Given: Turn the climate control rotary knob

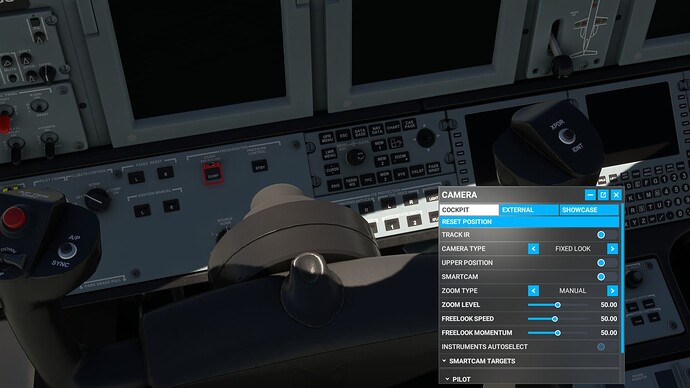Looking at the screenshot, I should [97, 199].
